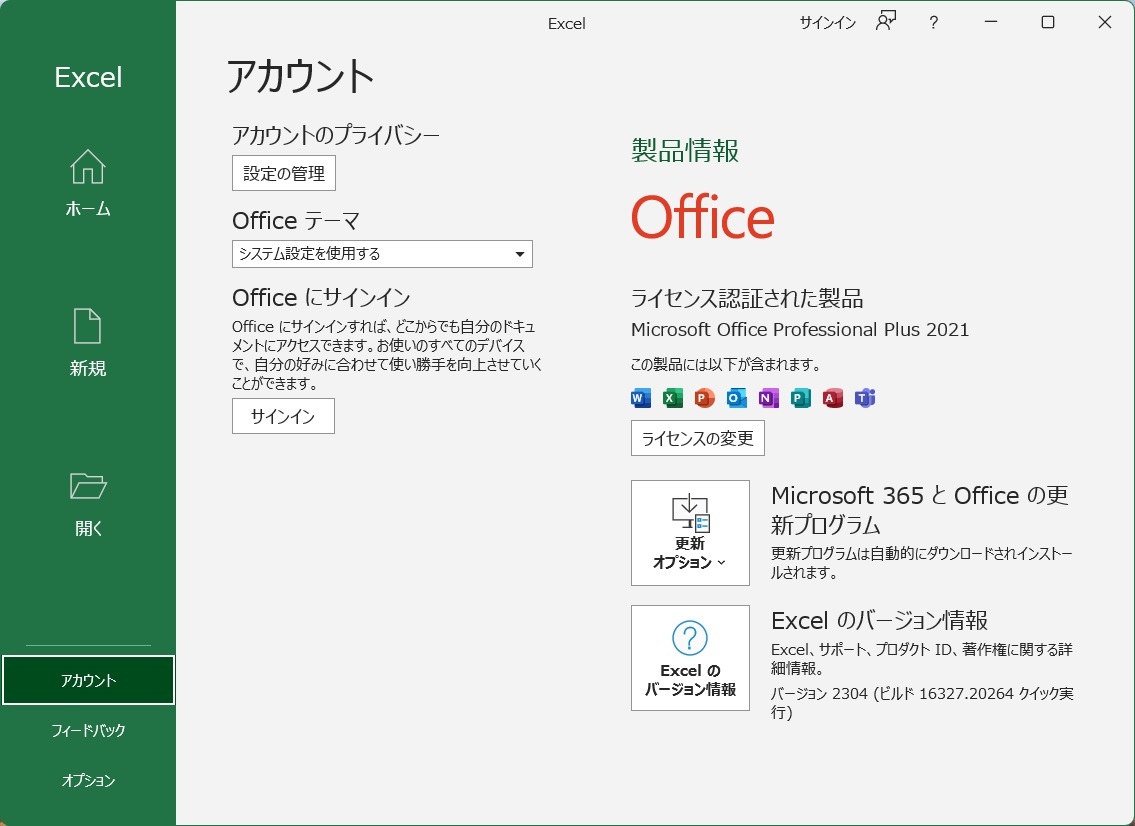This screenshot has width=1135, height=826.
Task: Click the アカウントのプライバシー heading
Action: (336, 135)
